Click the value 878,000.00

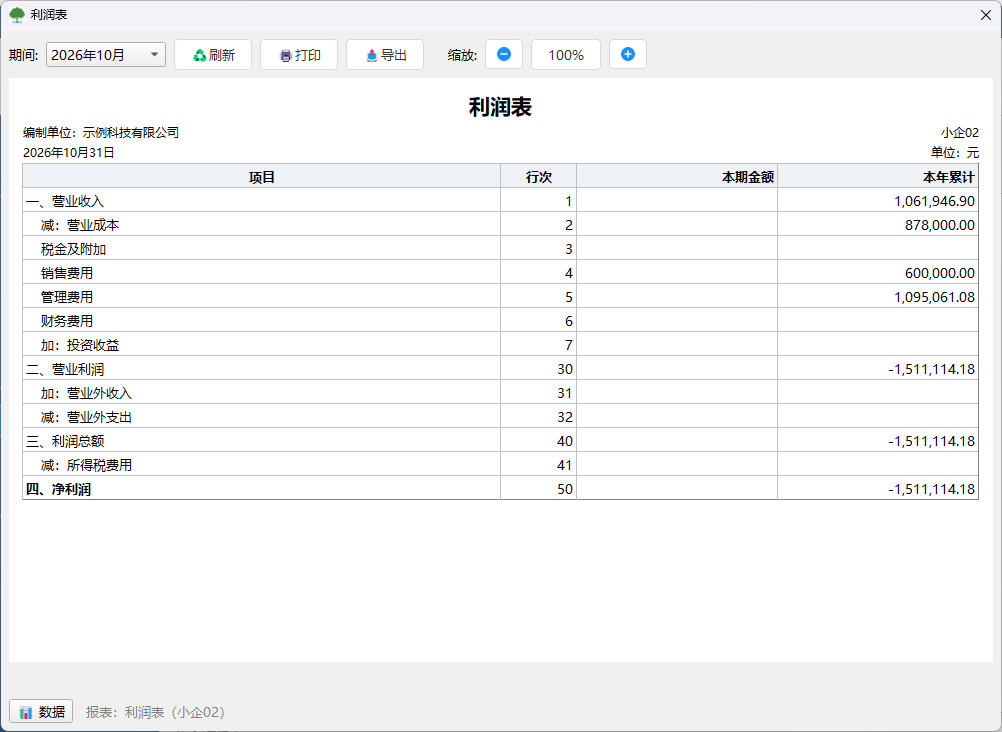pyautogui.click(x=940, y=225)
